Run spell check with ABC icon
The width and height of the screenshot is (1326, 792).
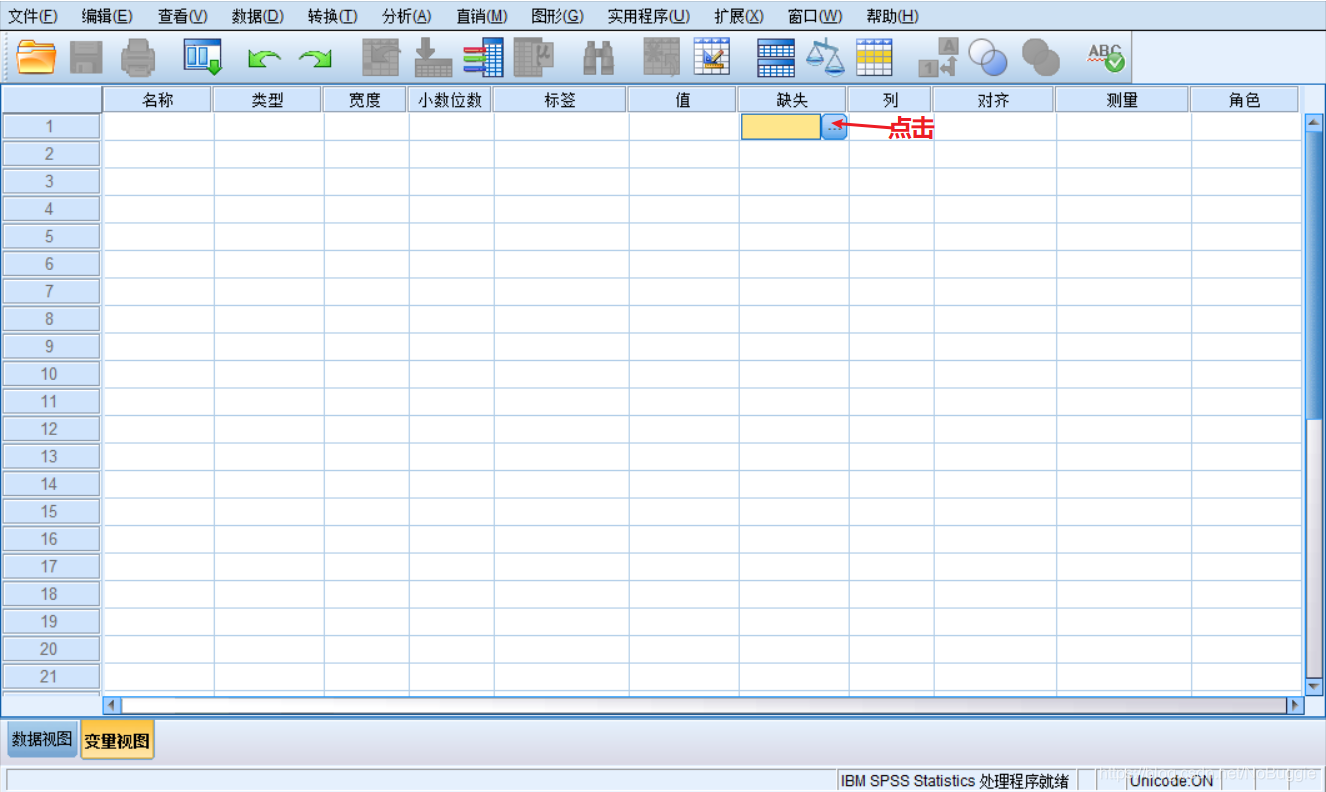[x=1106, y=57]
